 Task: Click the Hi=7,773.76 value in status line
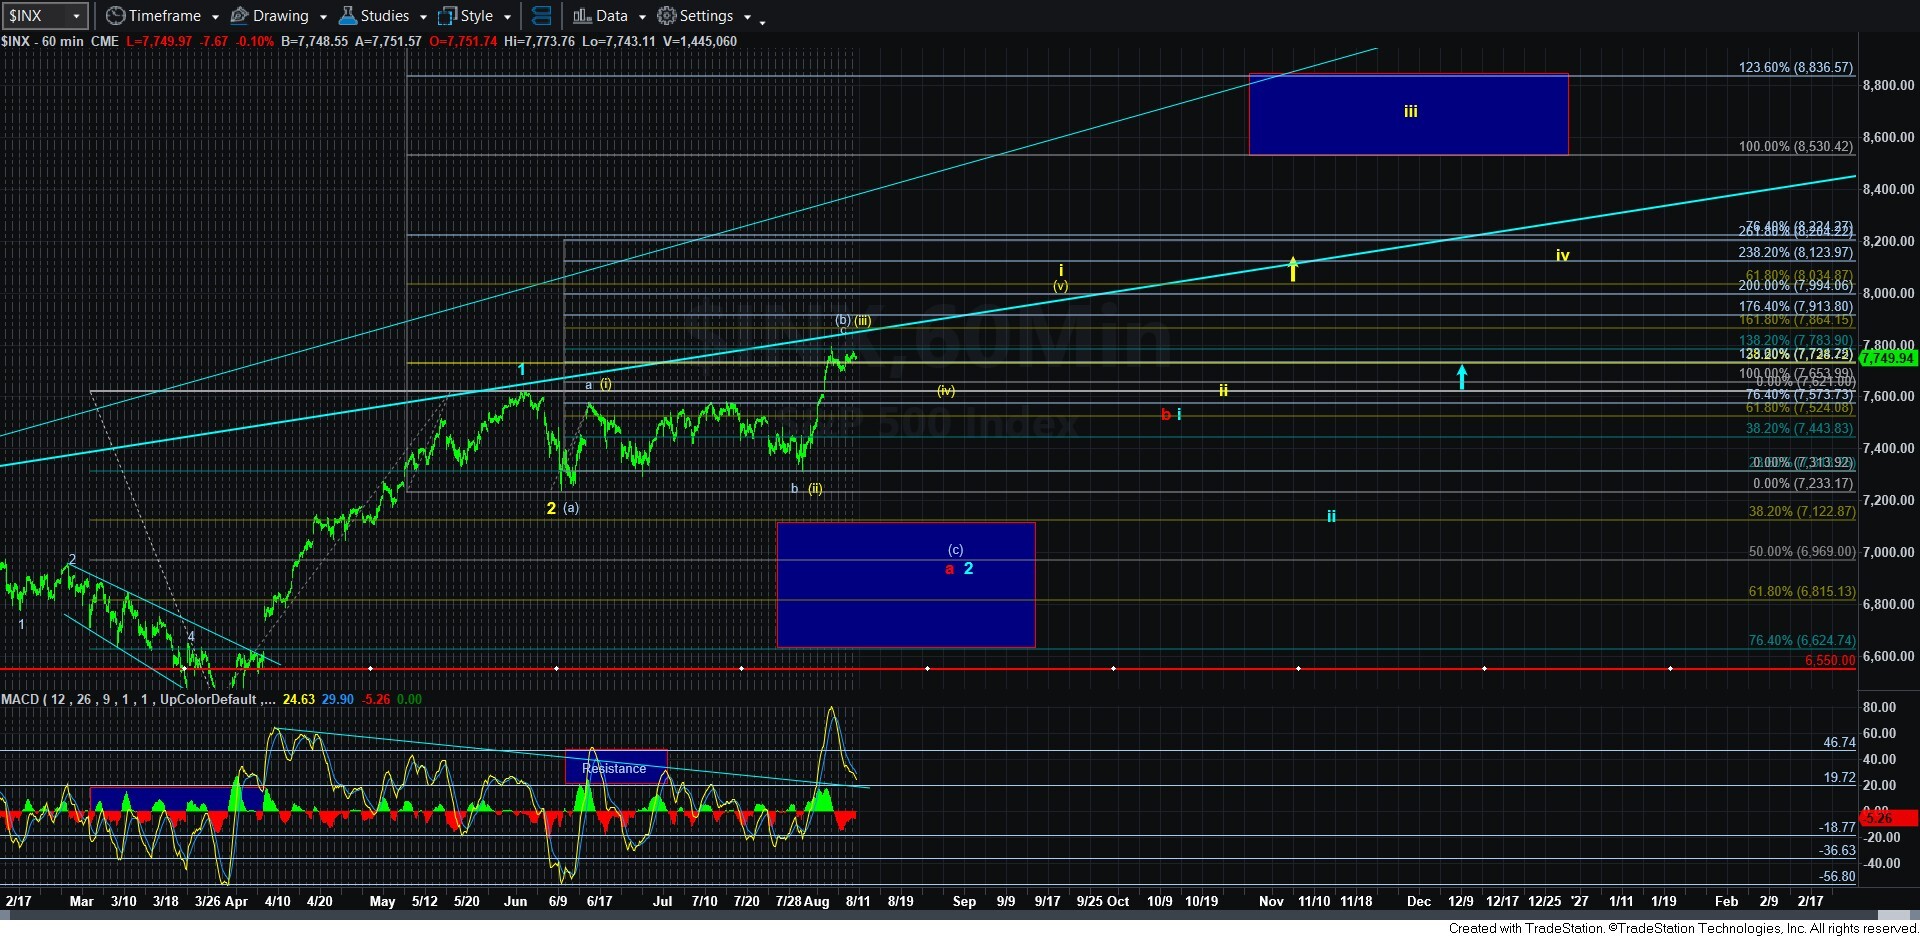click(540, 41)
